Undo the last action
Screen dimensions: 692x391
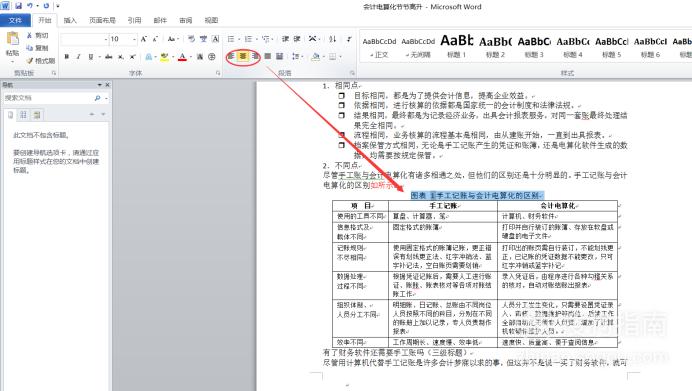coord(30,6)
